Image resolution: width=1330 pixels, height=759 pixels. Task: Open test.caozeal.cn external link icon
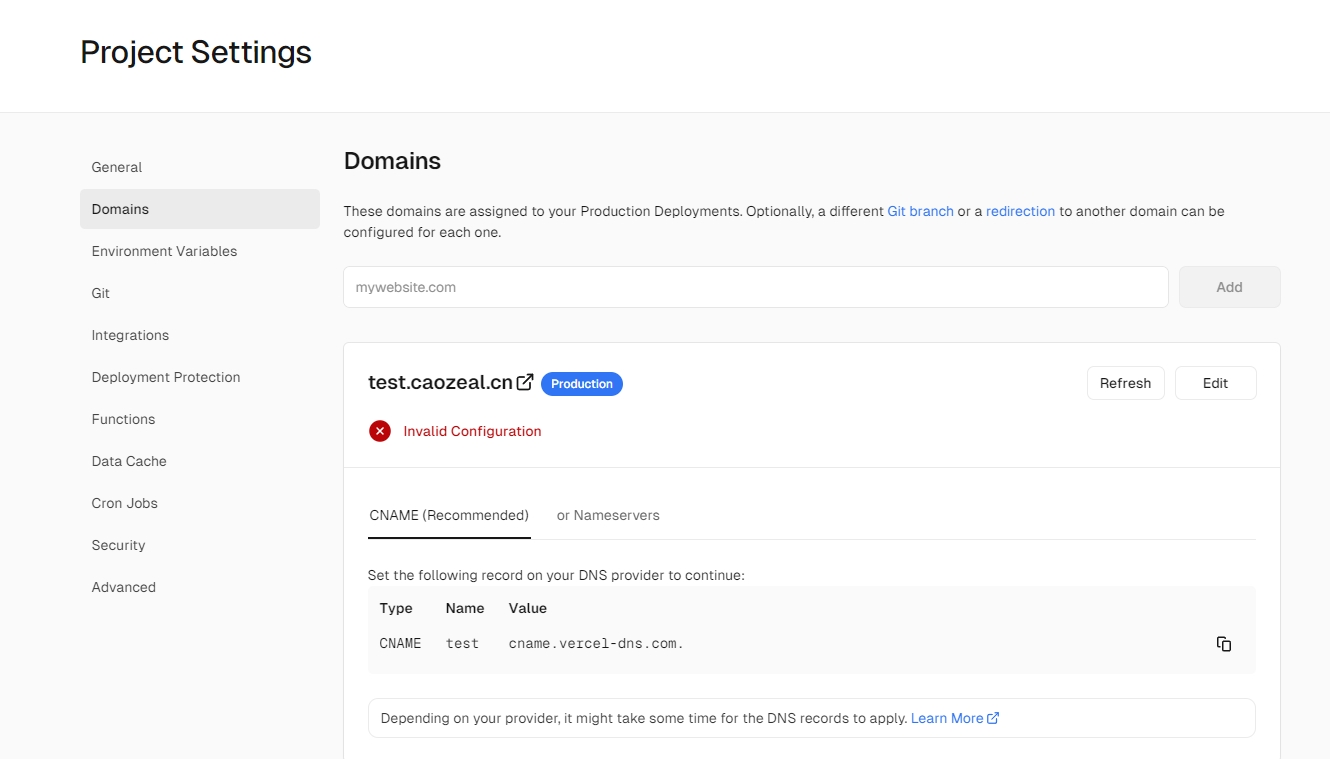(x=525, y=383)
